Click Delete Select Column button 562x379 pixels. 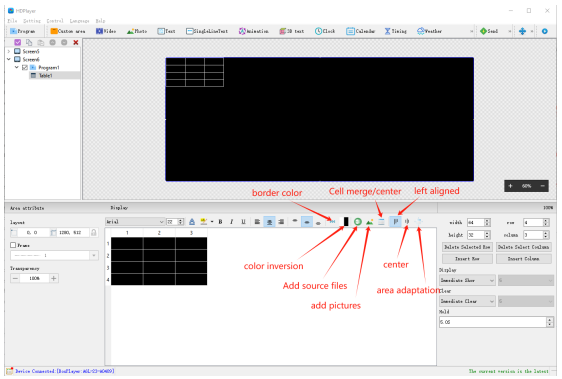click(x=524, y=247)
